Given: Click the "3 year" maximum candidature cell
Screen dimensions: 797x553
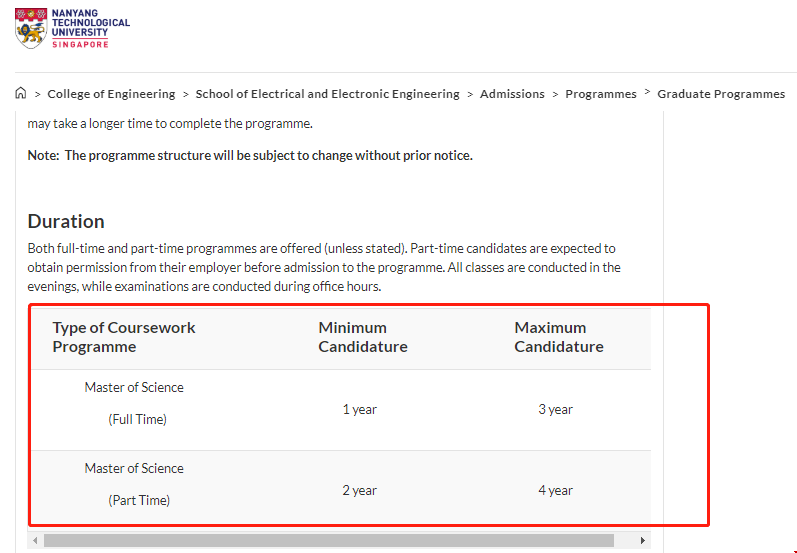Looking at the screenshot, I should coord(555,409).
